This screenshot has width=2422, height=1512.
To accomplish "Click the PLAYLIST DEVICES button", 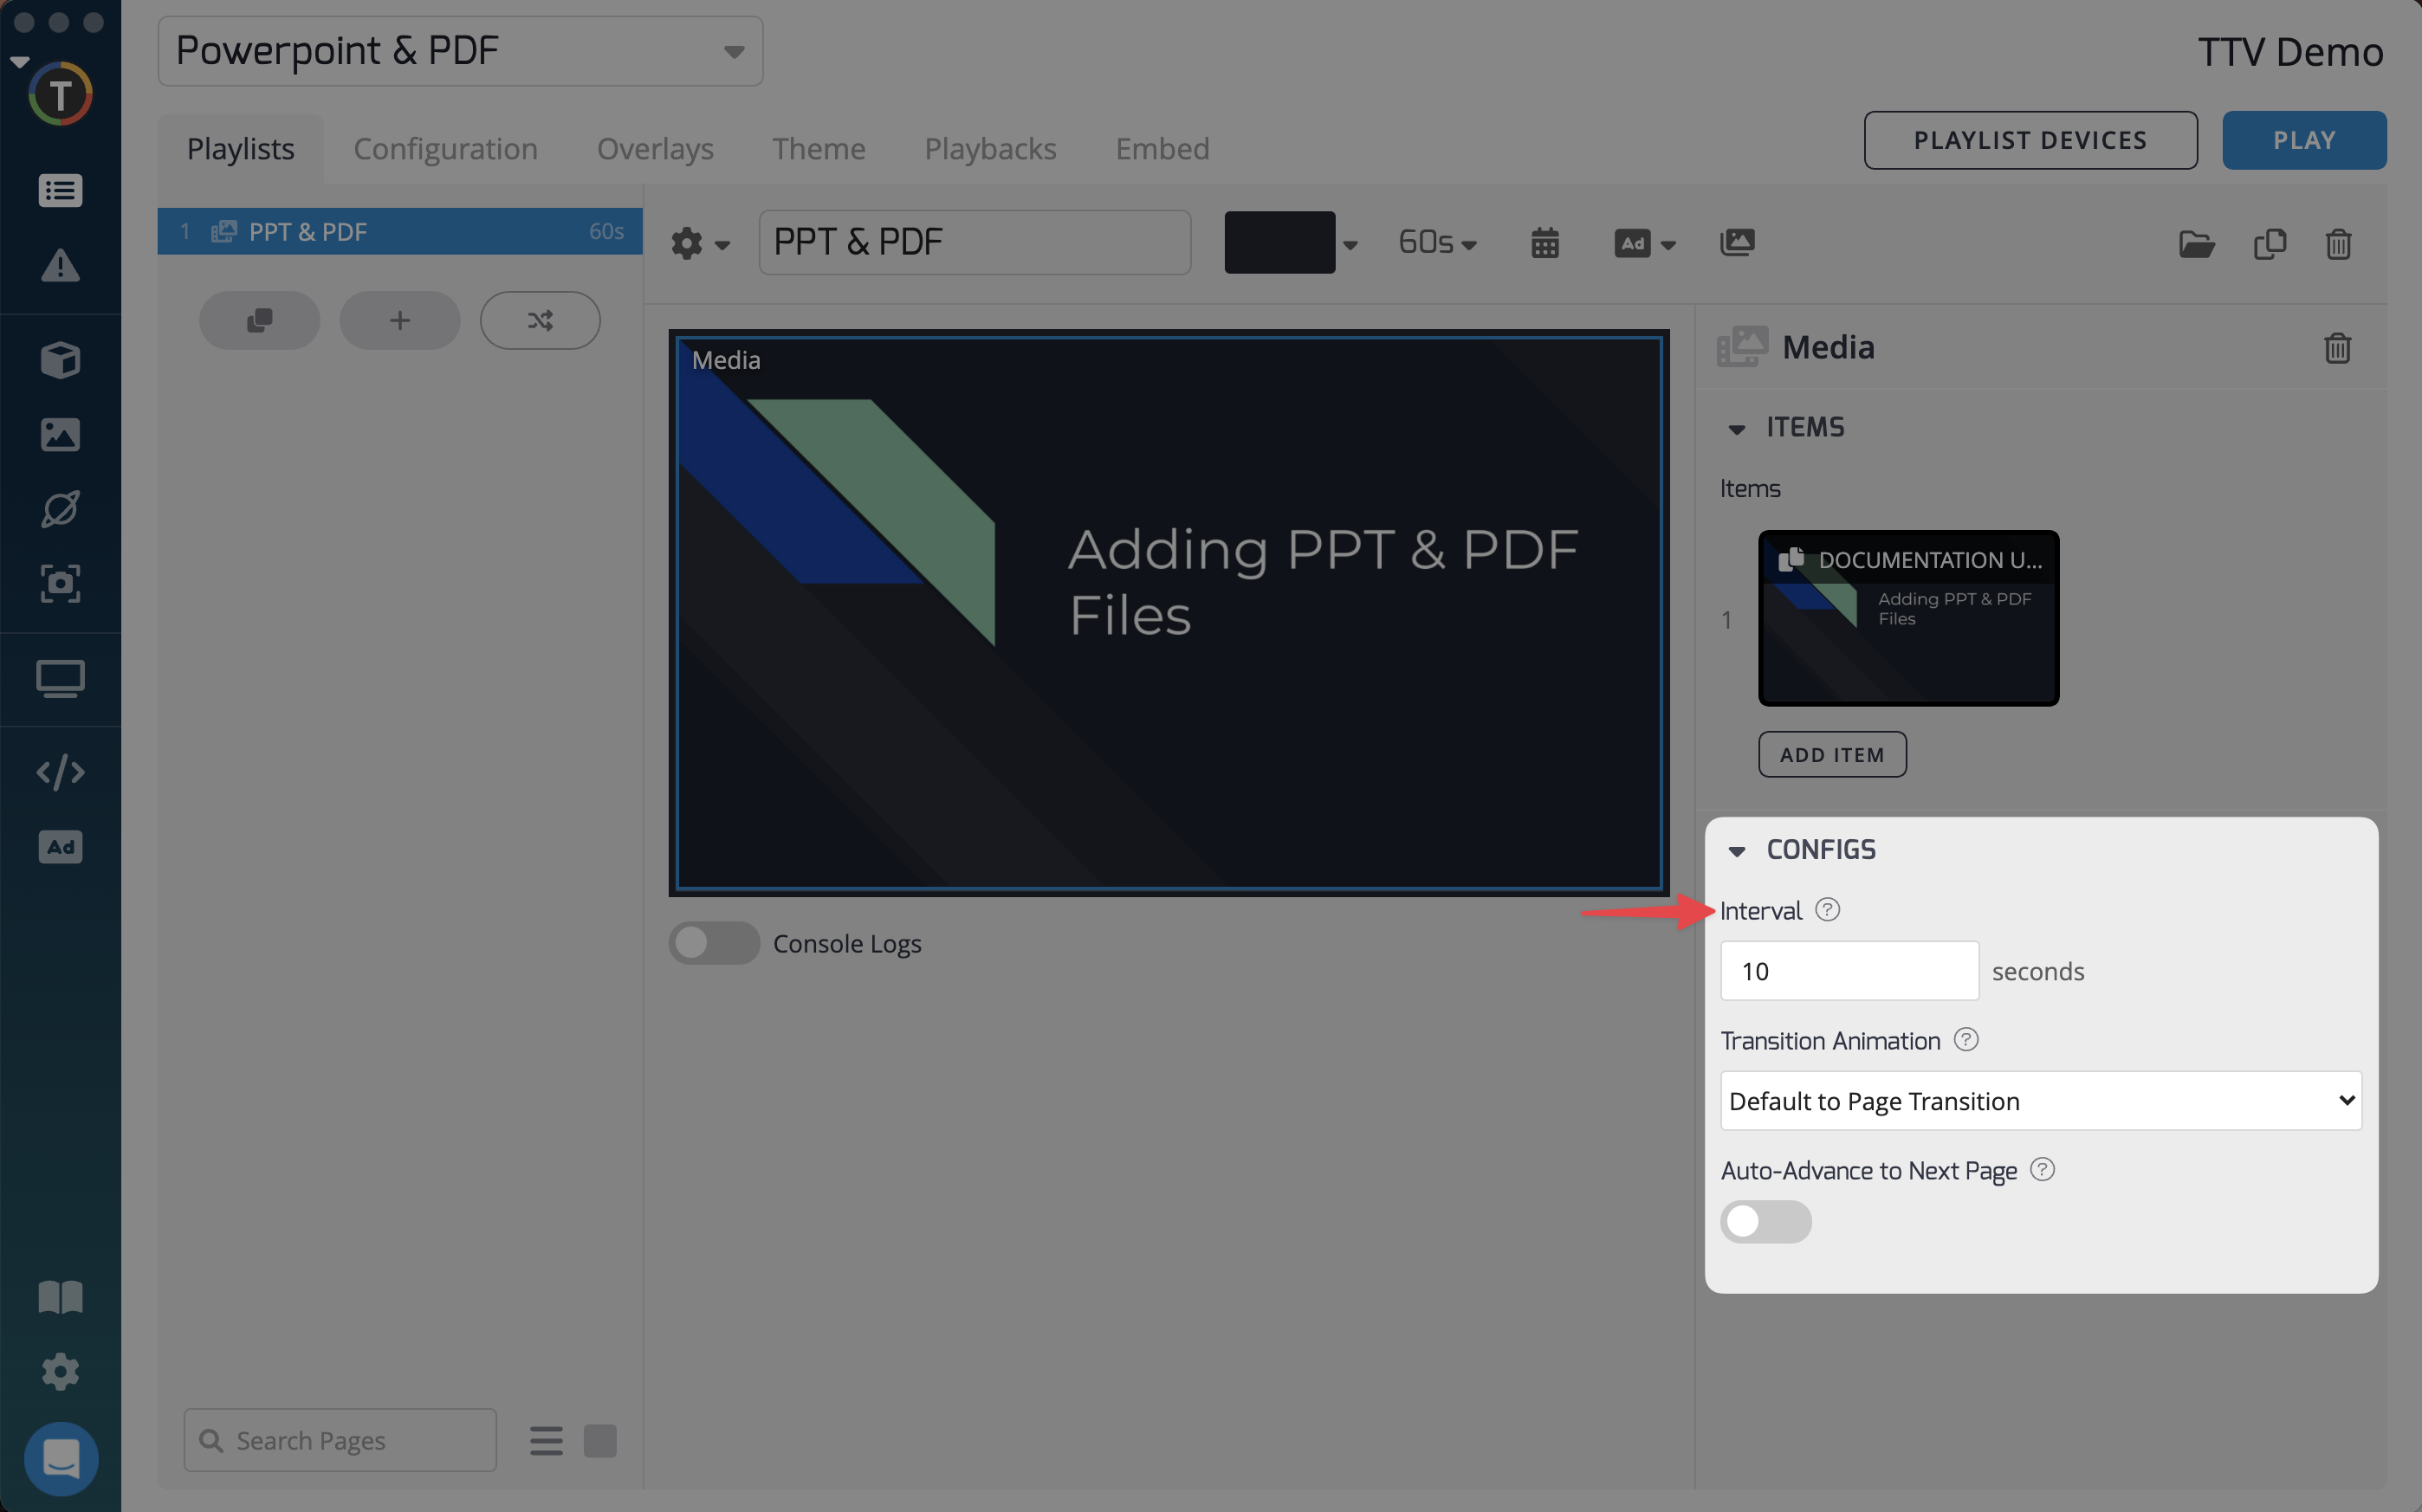I will tap(2030, 140).
